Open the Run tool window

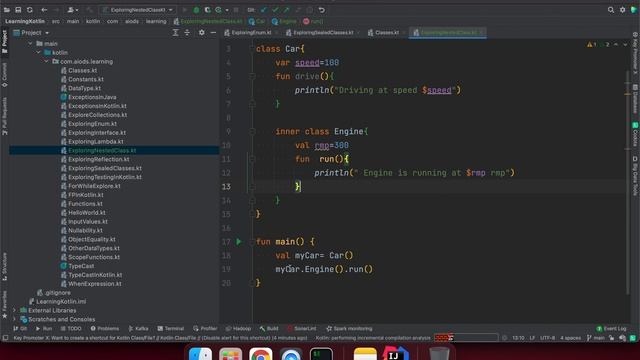click(44, 329)
